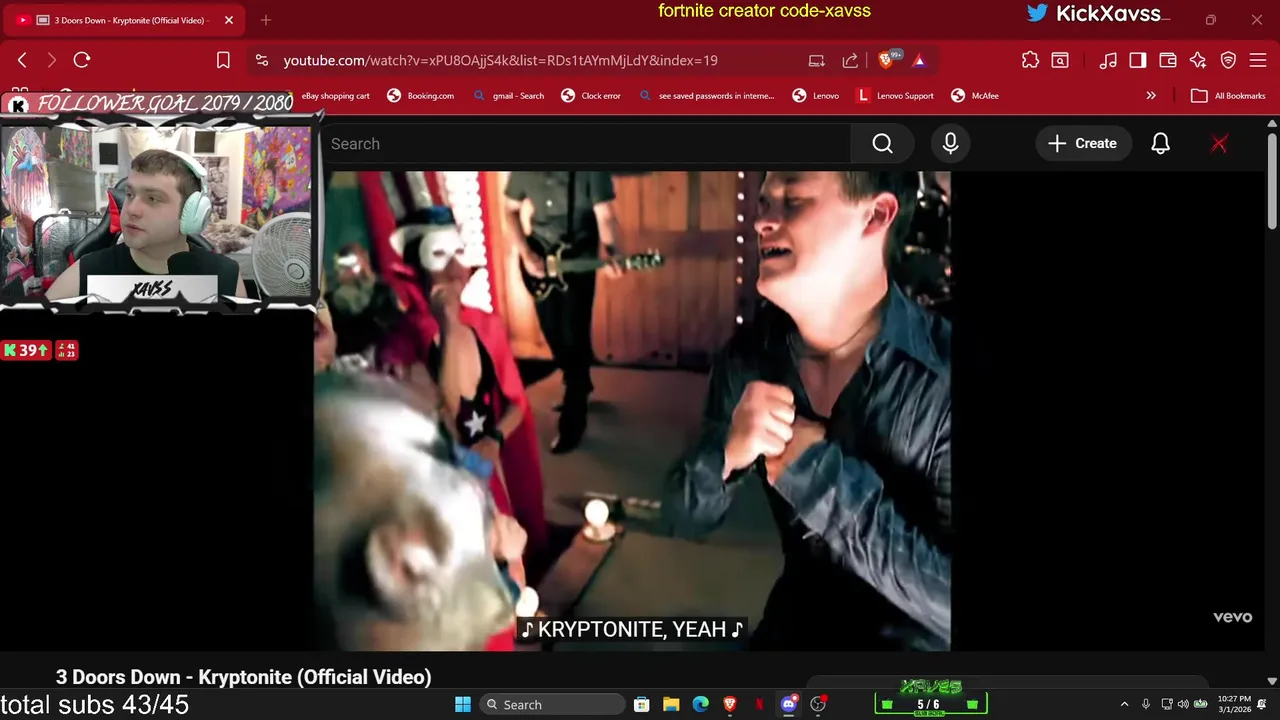The image size is (1280, 720).
Task: Open a new browser tab
Action: point(266,20)
